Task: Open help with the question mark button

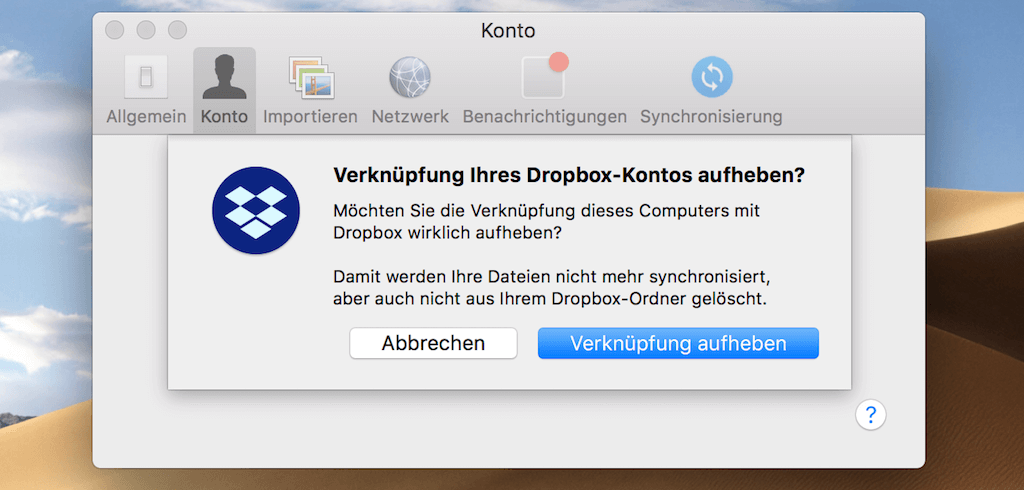Action: tap(871, 414)
